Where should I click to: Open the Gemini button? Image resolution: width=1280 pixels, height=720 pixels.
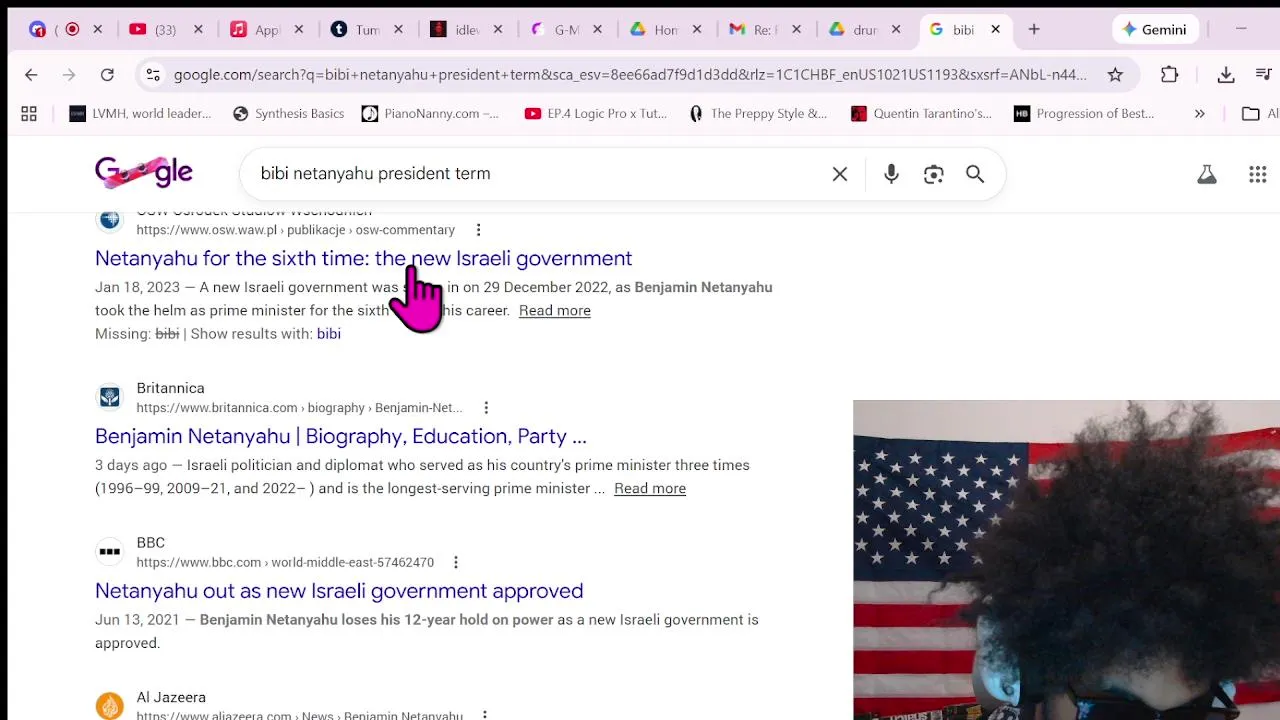click(x=1154, y=30)
